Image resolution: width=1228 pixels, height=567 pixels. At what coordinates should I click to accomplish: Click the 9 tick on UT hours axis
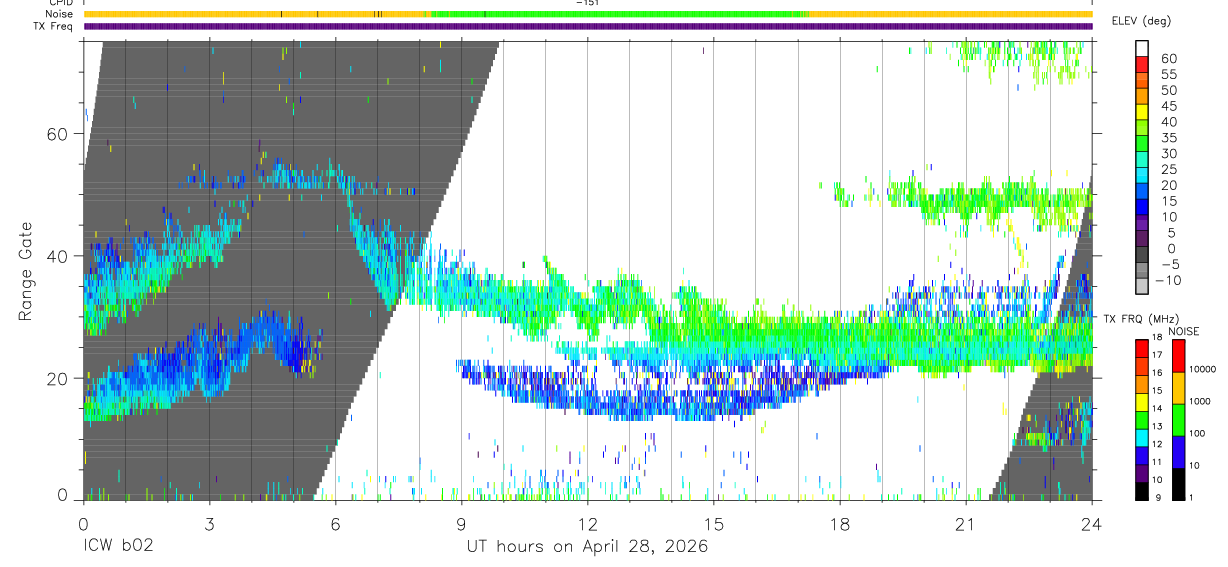[461, 522]
